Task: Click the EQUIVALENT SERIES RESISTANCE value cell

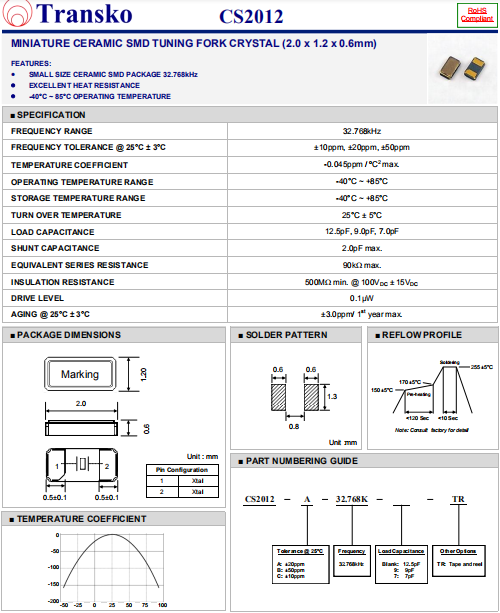Action: pyautogui.click(x=362, y=265)
